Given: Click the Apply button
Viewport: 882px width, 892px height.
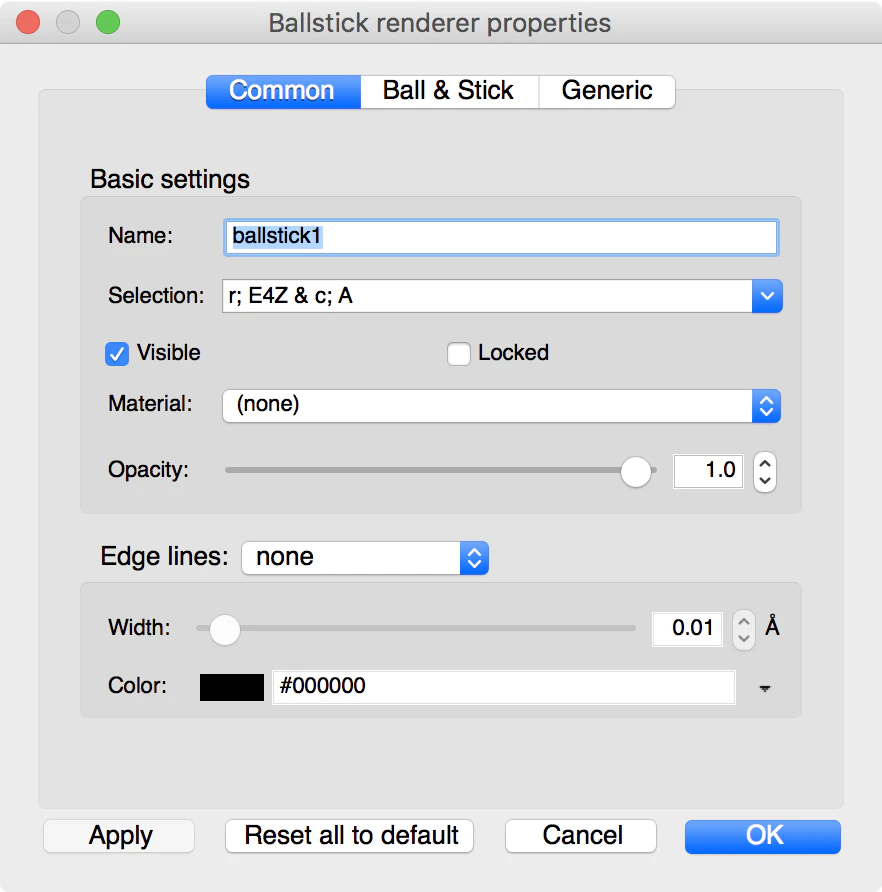Looking at the screenshot, I should [119, 836].
